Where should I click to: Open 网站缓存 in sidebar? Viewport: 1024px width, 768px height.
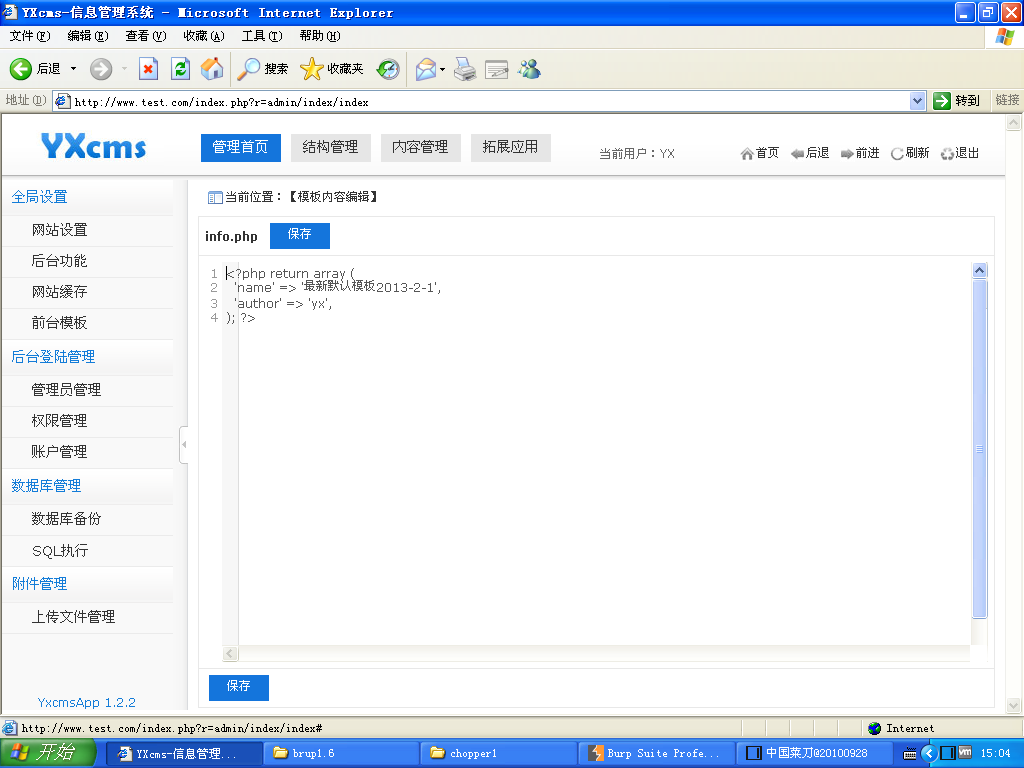[x=59, y=292]
